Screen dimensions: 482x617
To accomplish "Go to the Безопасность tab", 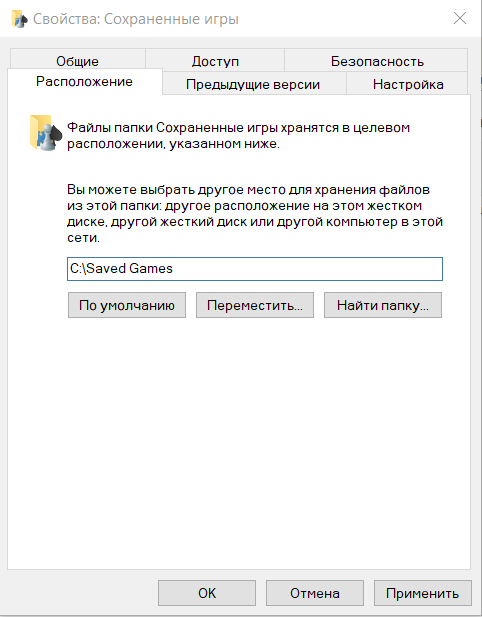I will [377, 61].
